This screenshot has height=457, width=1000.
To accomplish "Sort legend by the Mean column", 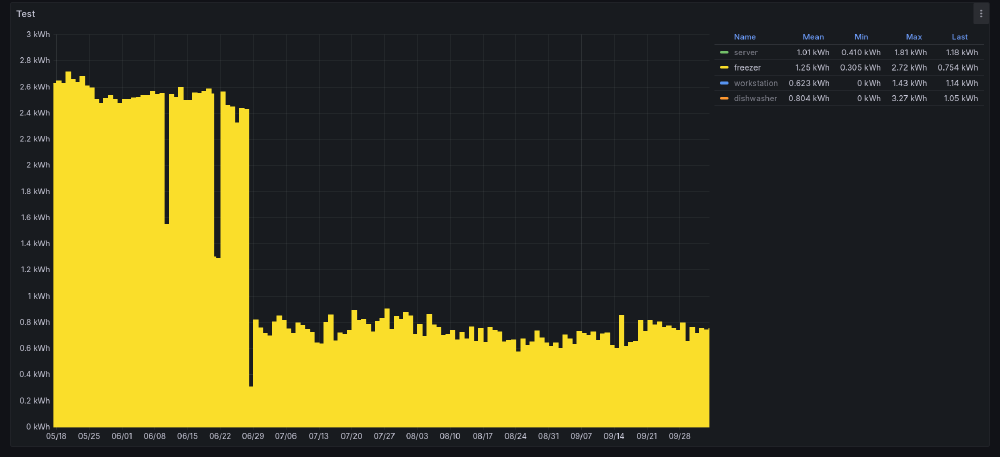I will [812, 37].
